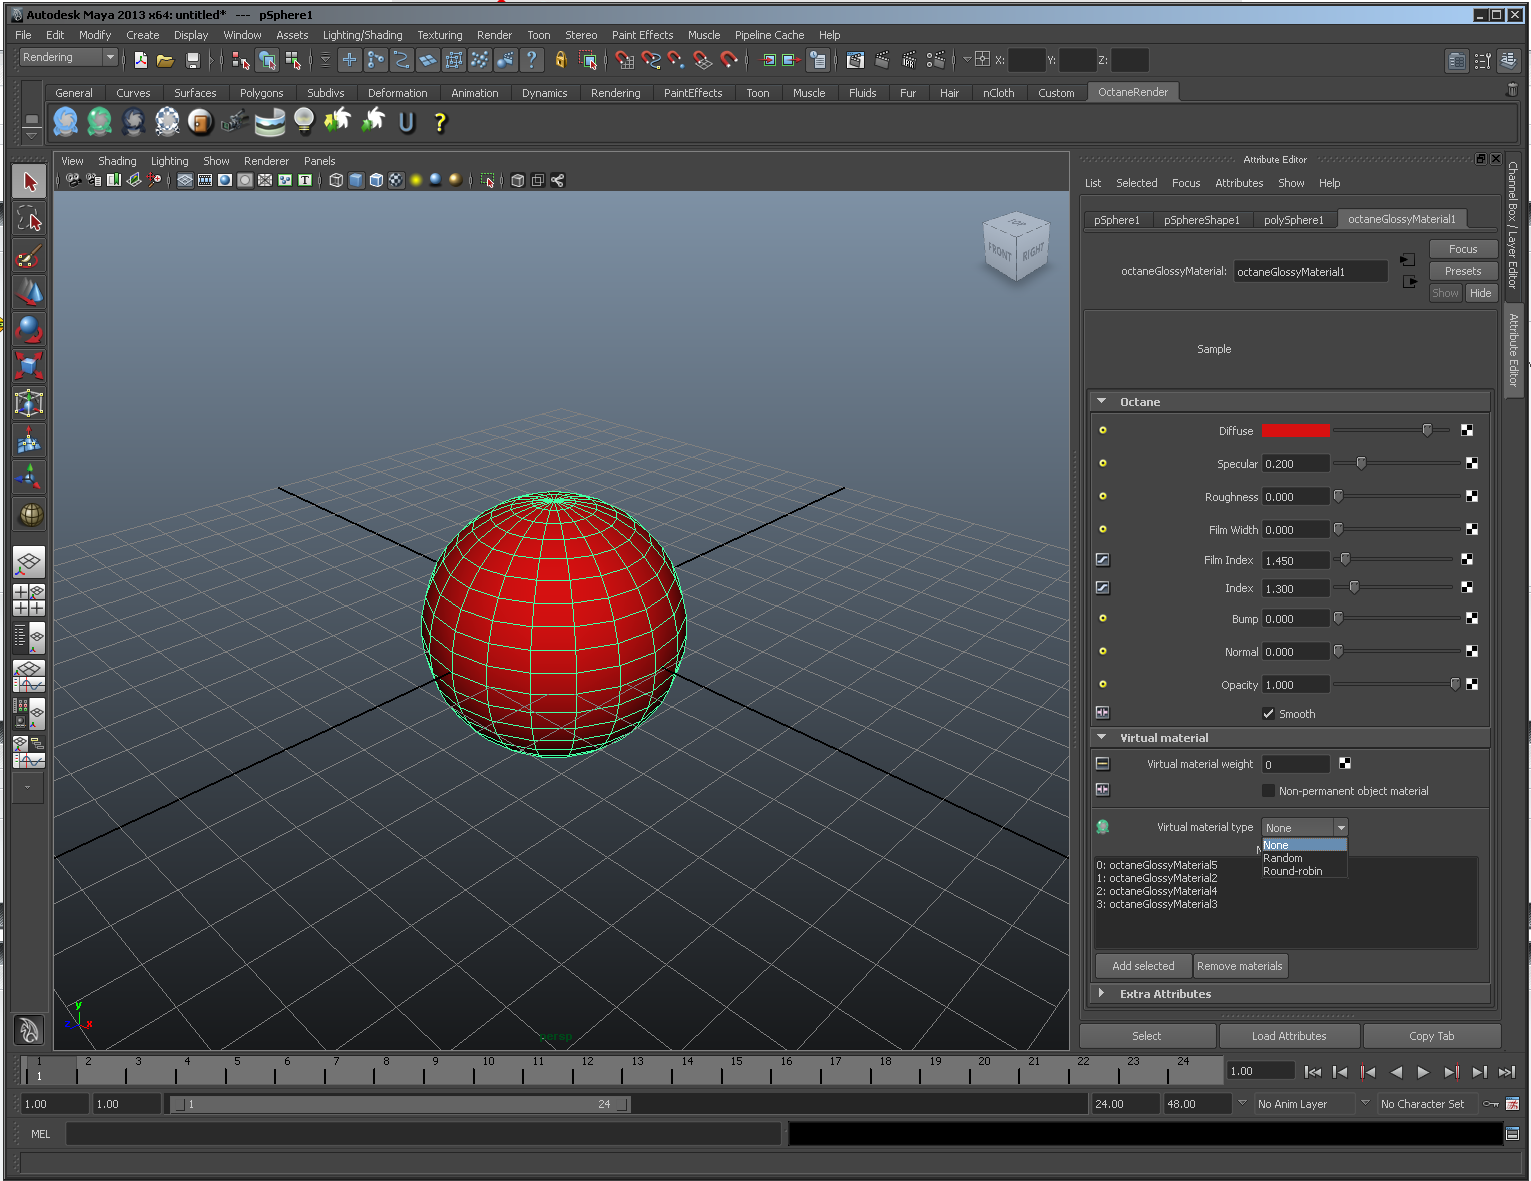Open the Rendering menu set dropdown
The height and width of the screenshot is (1181, 1531).
(69, 58)
